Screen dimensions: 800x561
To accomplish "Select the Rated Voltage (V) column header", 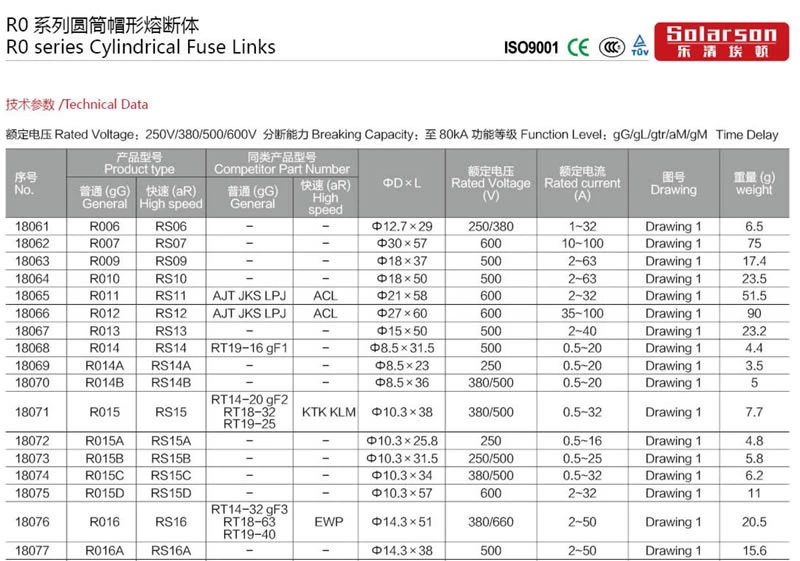I will pyautogui.click(x=490, y=183).
